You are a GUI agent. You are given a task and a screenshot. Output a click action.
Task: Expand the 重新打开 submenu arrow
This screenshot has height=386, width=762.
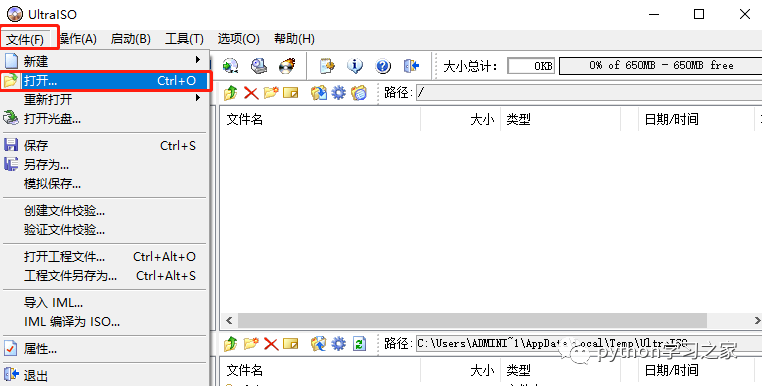pos(198,98)
